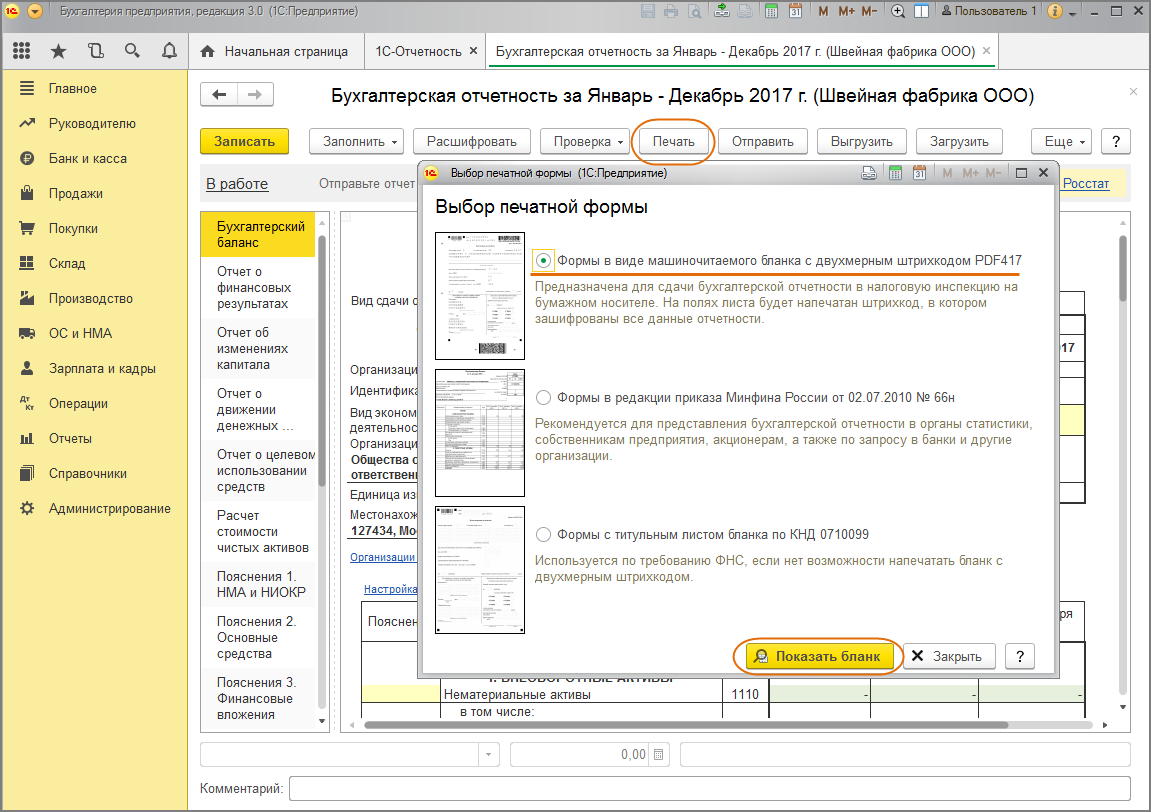Screen dimensions: 1151x812
Task: Open the sections menu grid icon
Action: pyautogui.click(x=22, y=51)
